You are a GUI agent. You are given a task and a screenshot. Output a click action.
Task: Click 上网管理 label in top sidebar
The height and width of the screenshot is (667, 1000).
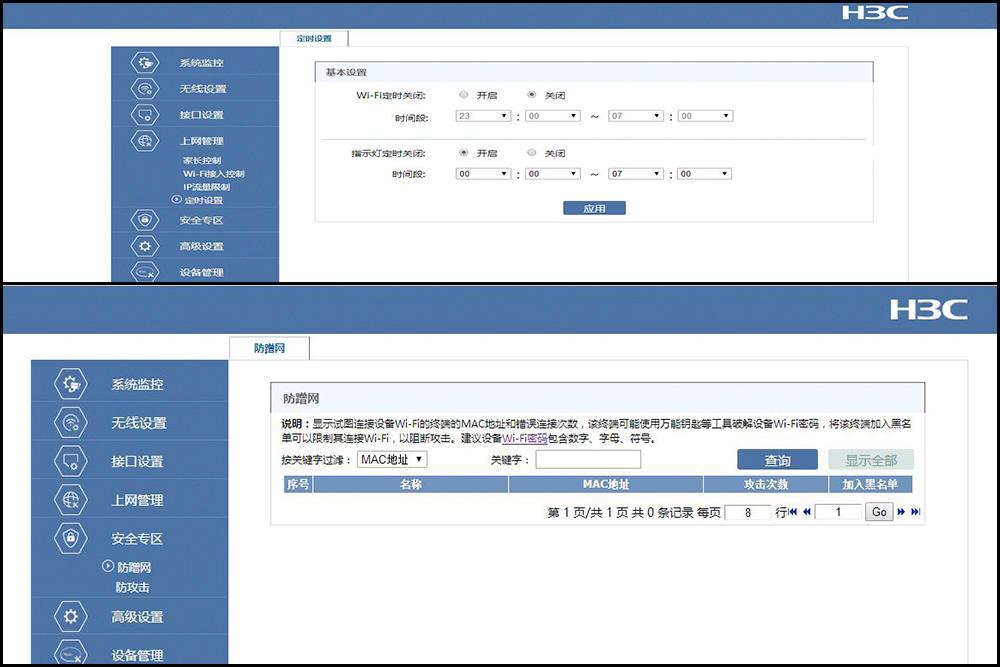(202, 141)
